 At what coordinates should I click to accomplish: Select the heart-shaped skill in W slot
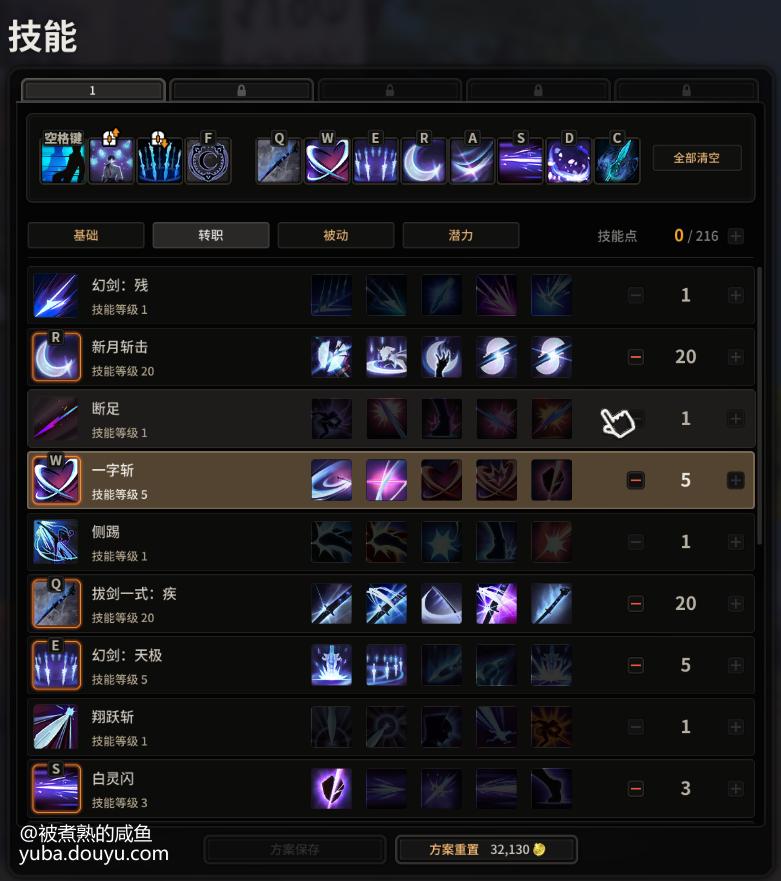327,161
